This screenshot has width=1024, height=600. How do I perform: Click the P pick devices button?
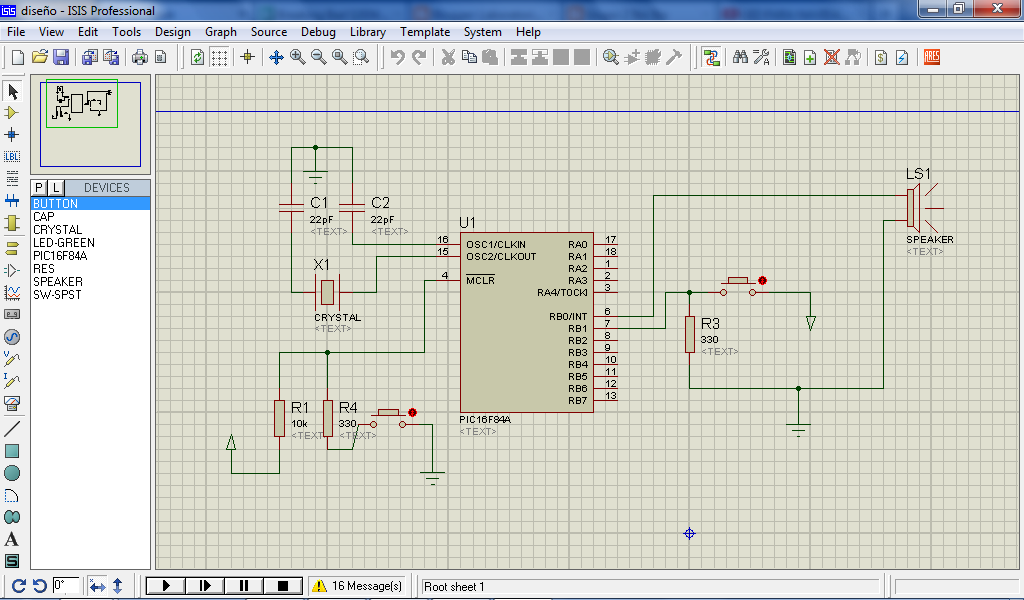39,187
